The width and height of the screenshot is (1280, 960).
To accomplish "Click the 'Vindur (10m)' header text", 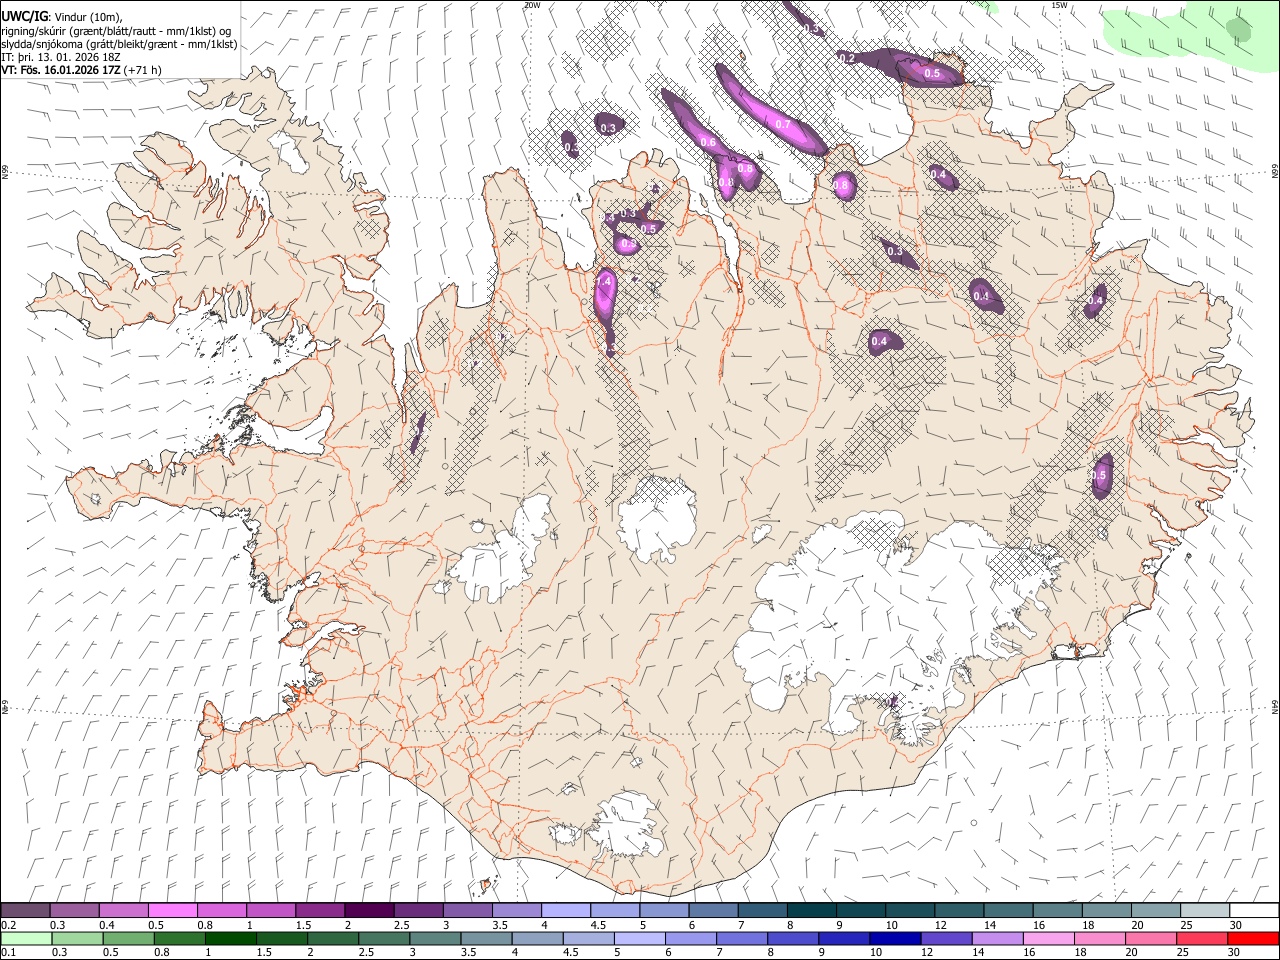I will (86, 17).
